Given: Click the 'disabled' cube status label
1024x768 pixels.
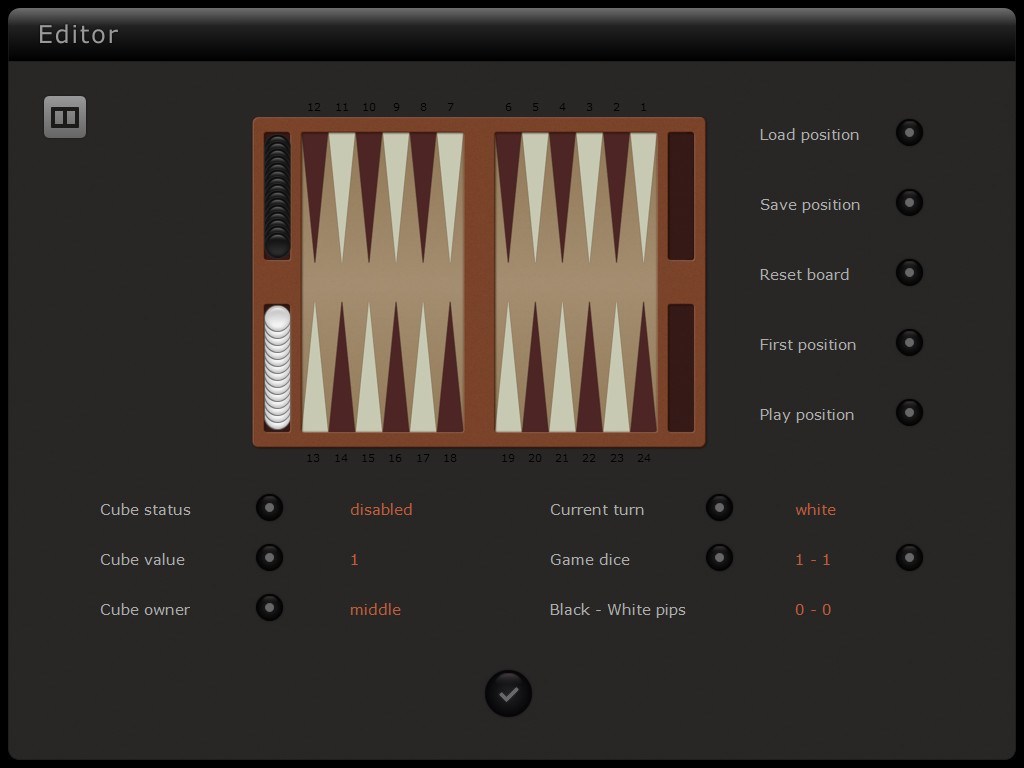Looking at the screenshot, I should (x=381, y=509).
